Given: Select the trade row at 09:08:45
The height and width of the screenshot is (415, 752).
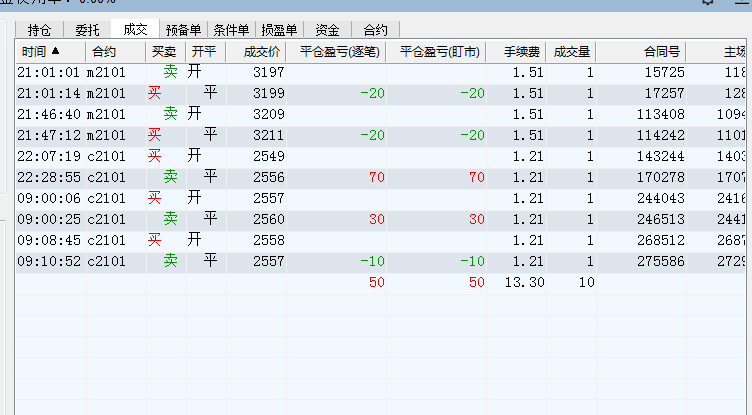Looking at the screenshot, I should (x=380, y=240).
